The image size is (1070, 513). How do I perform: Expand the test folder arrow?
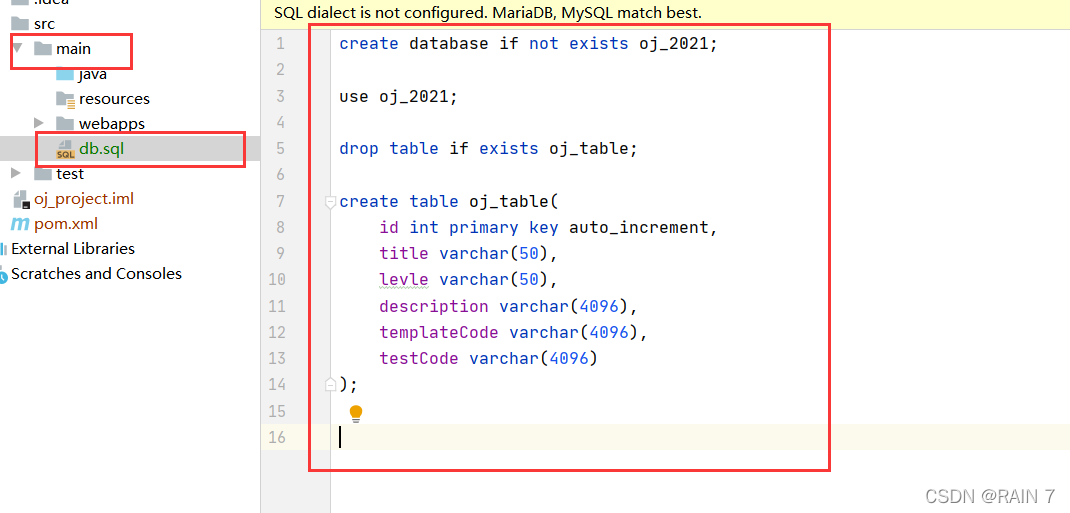pos(16,173)
